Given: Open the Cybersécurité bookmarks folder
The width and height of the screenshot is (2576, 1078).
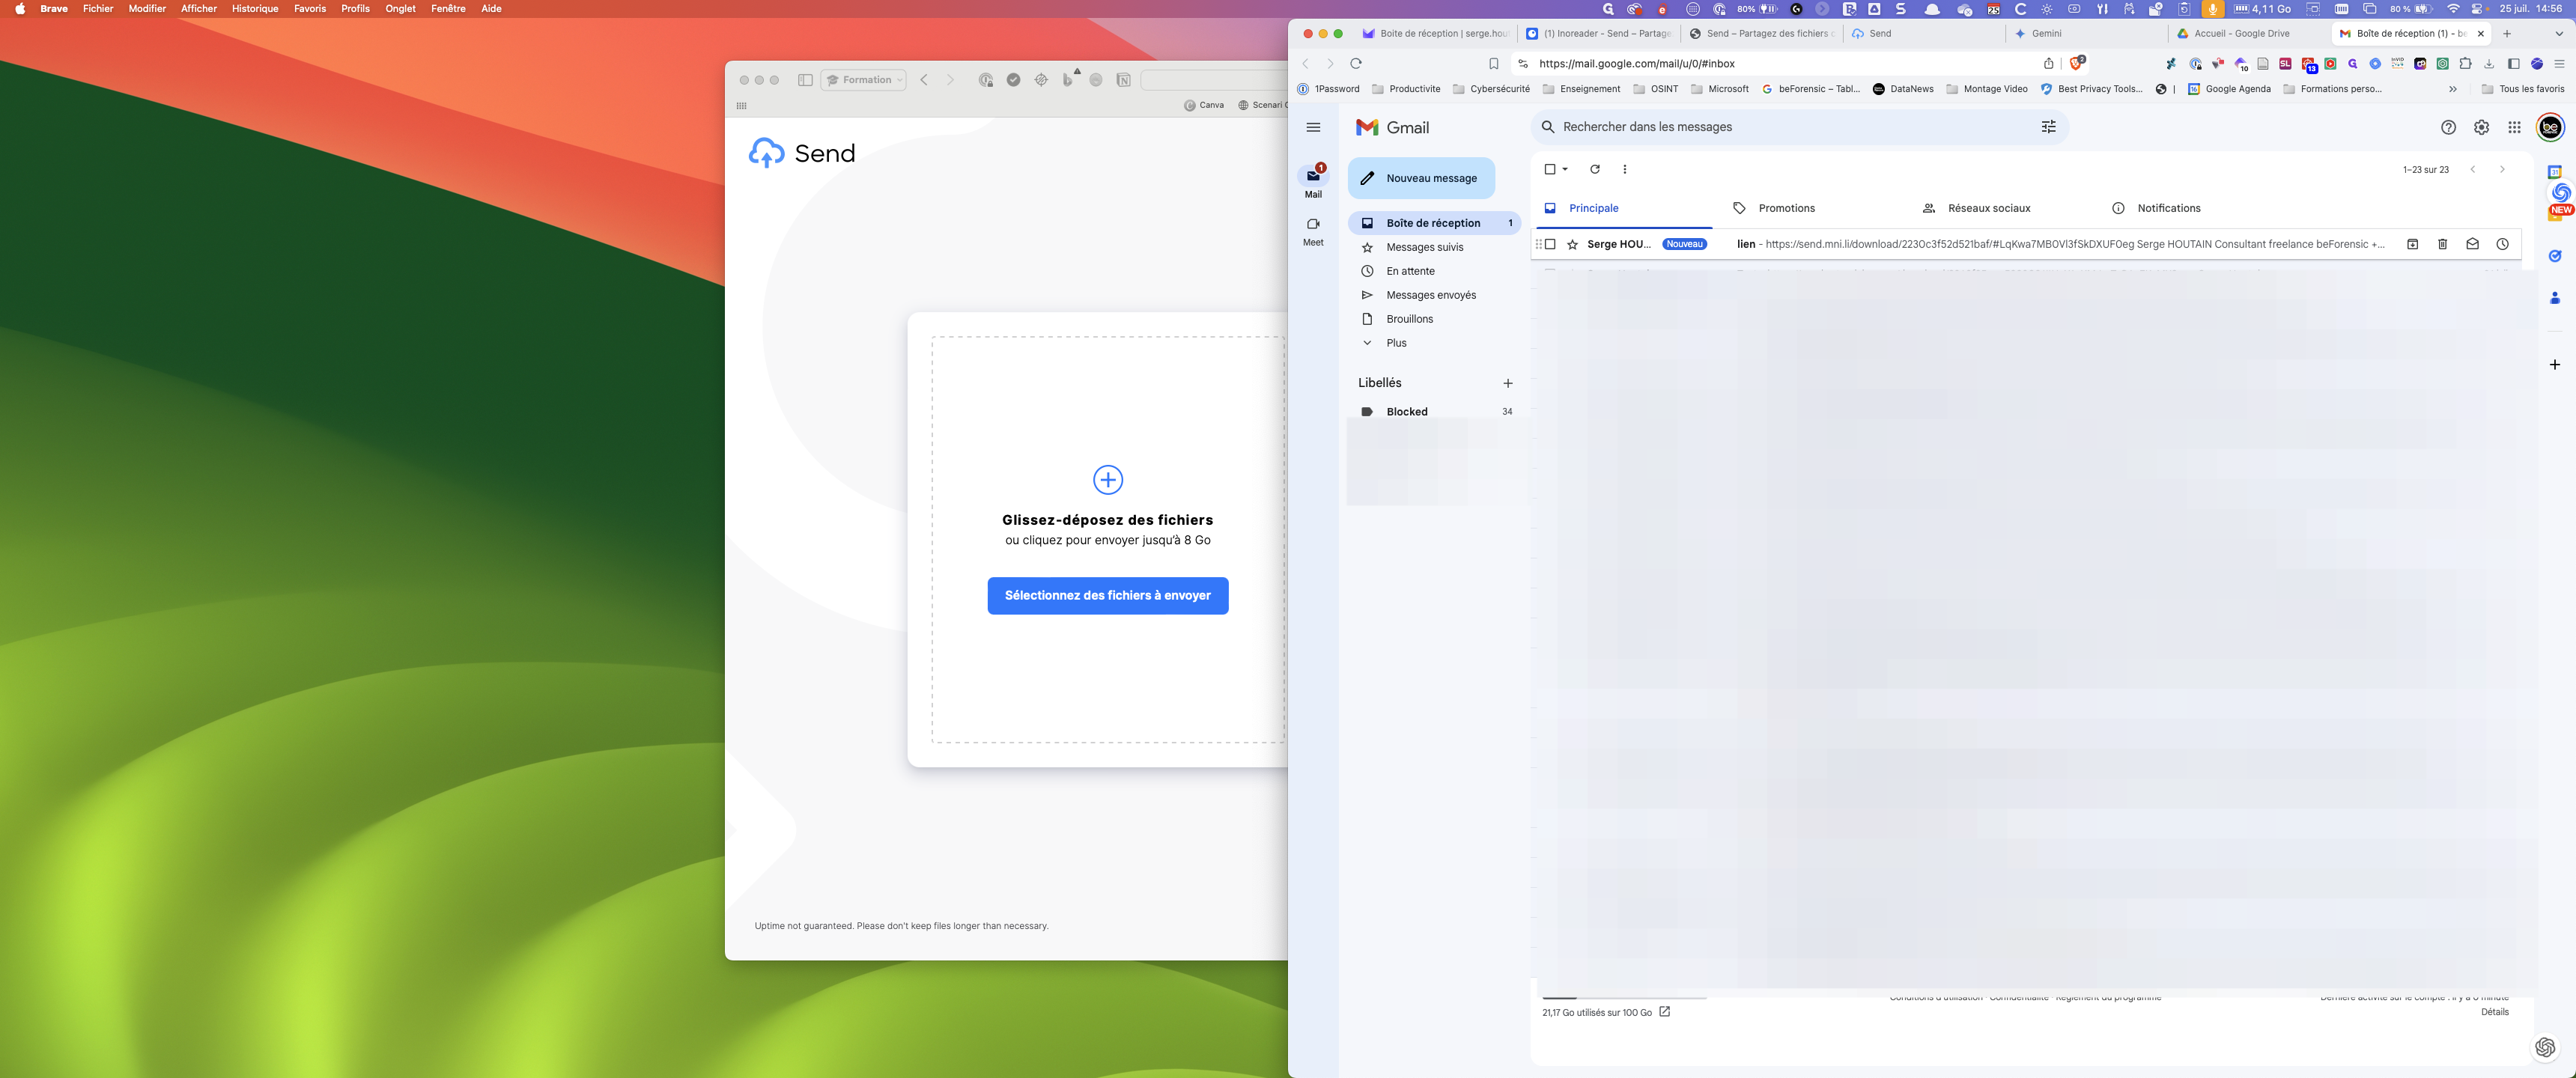Looking at the screenshot, I should (1491, 89).
